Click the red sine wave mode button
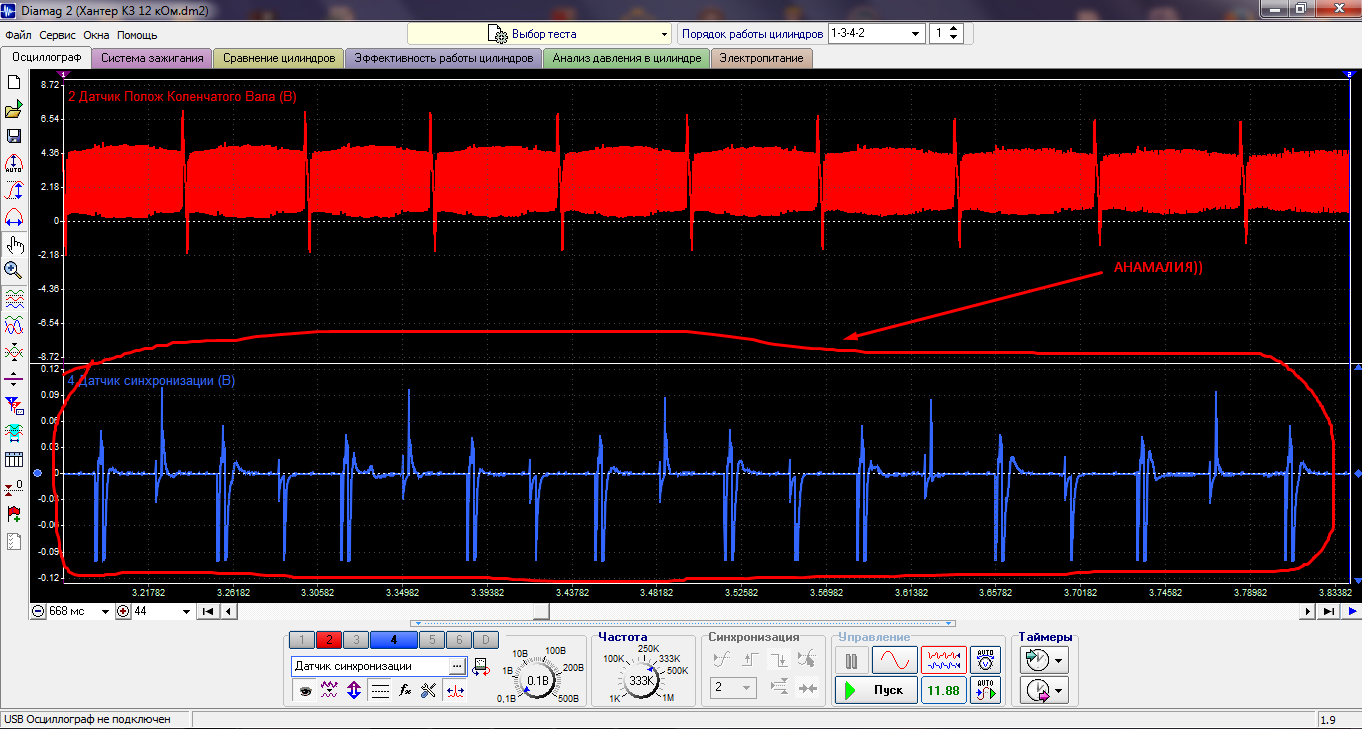 (894, 661)
